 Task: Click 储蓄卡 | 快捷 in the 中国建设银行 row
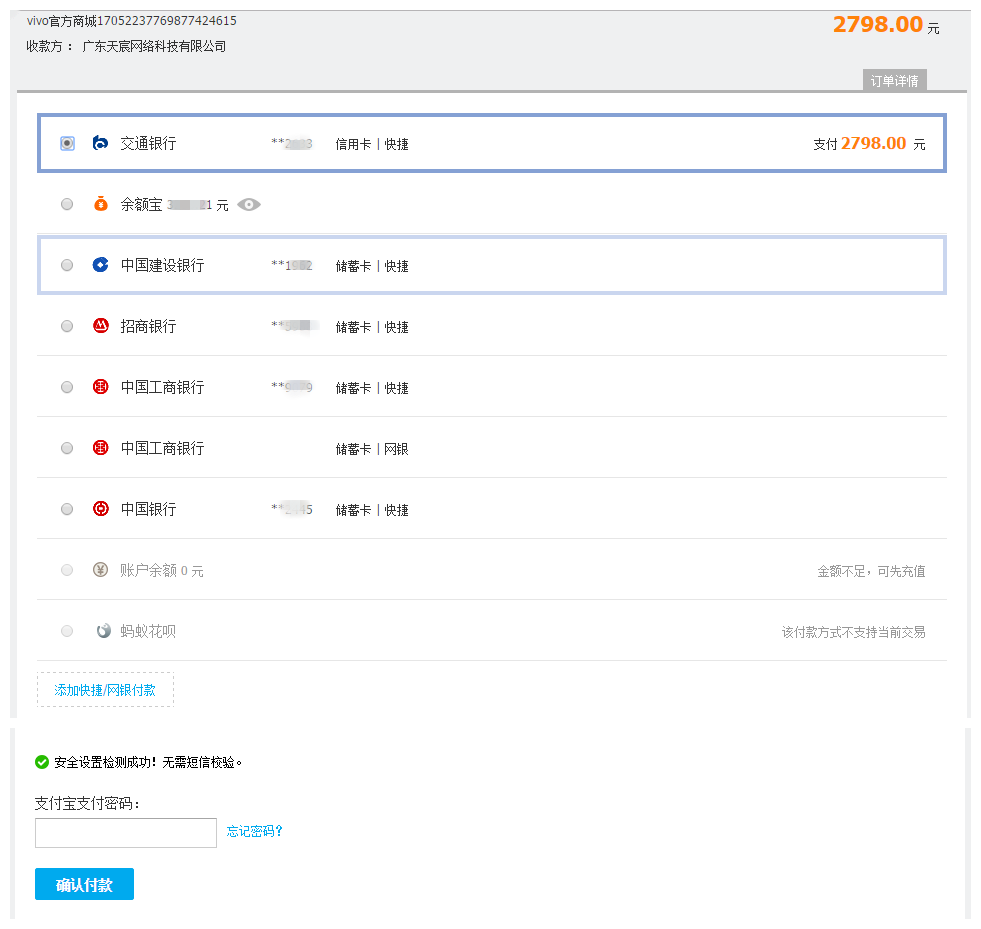tap(372, 266)
